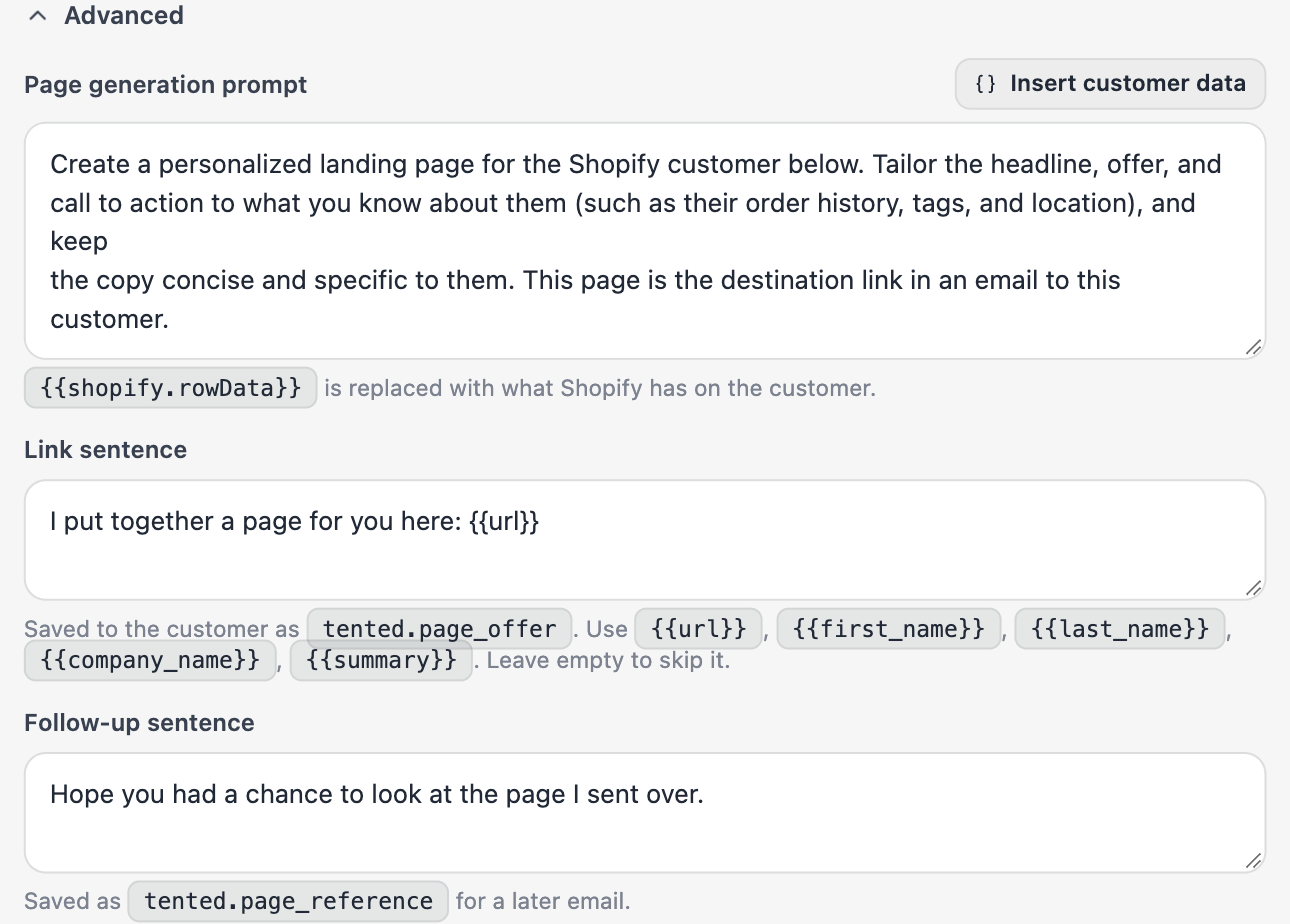Image resolution: width=1290 pixels, height=924 pixels.
Task: Click 'is replaced with what Shopify has' hint
Action: [x=600, y=388]
